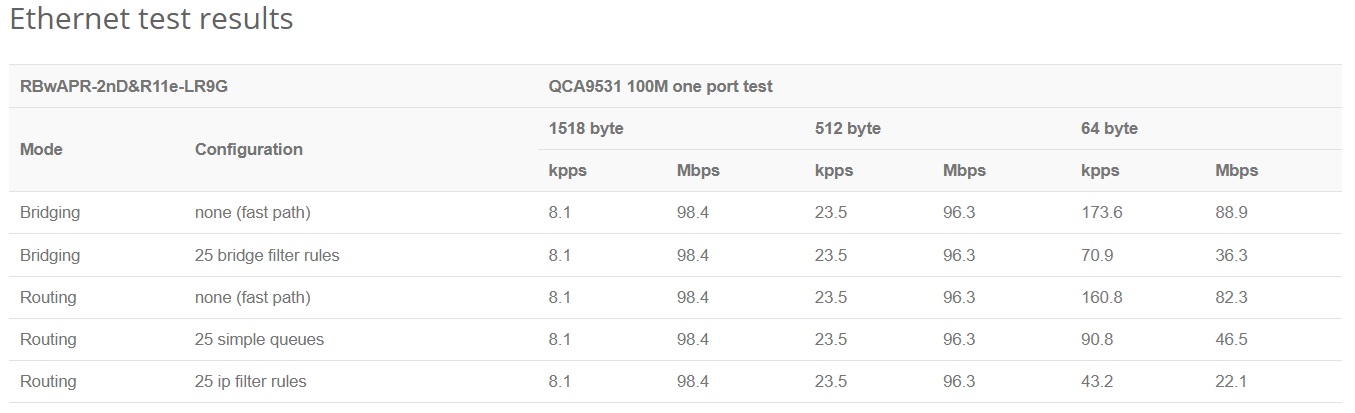Viewport: 1355px width, 413px height.
Task: Click the "25 bridge filter rules" cell
Action: tap(267, 255)
